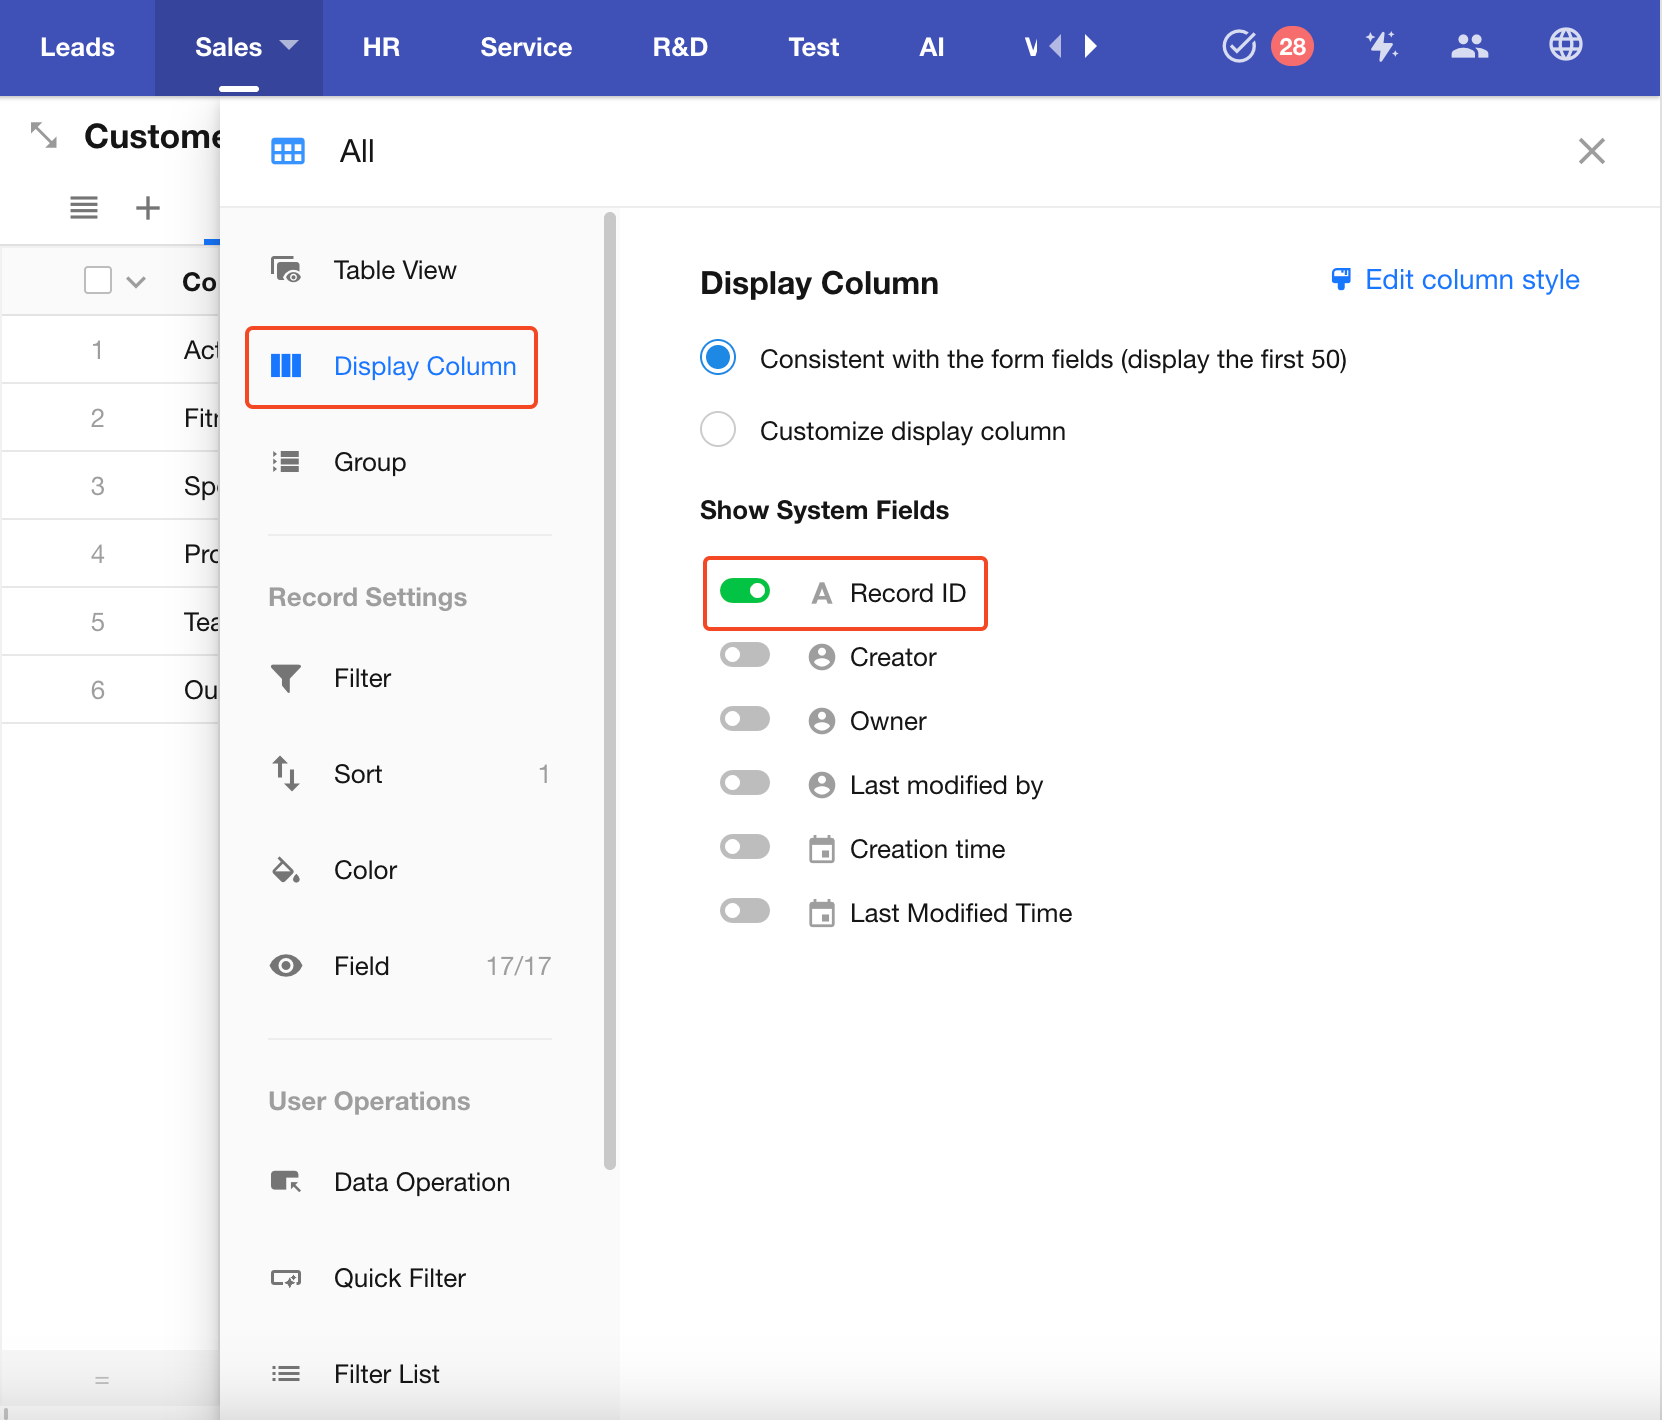
Task: Click the globe language icon
Action: (x=1565, y=45)
